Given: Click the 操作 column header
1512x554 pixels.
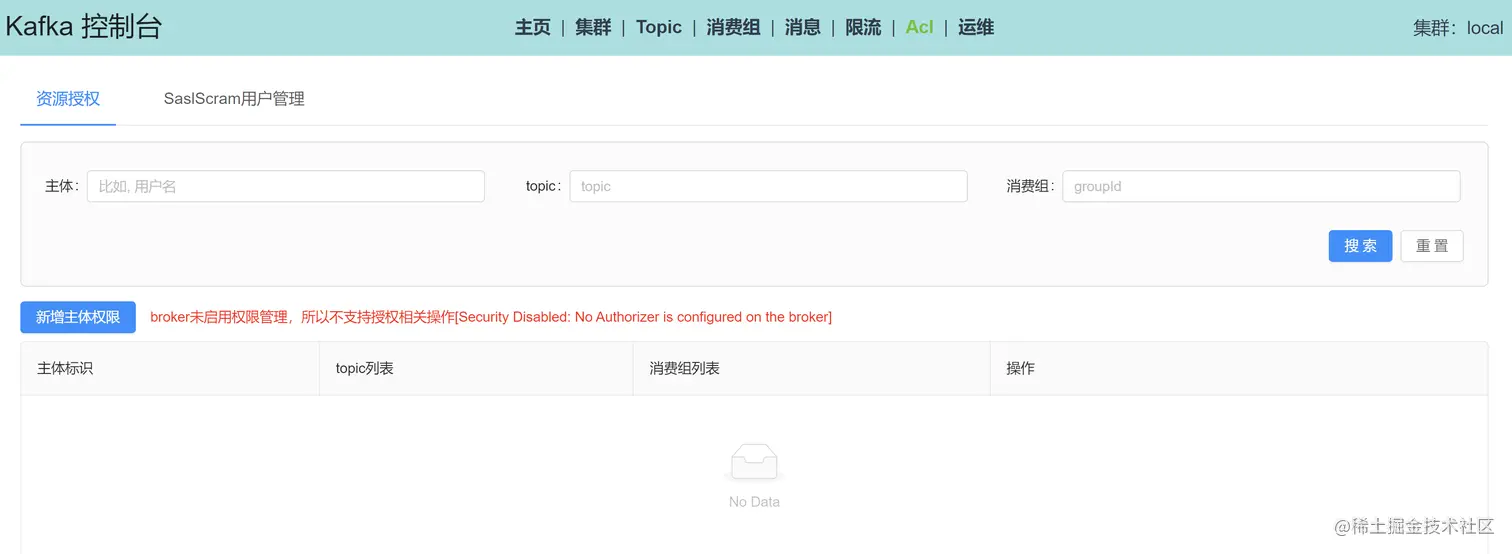Looking at the screenshot, I should pyautogui.click(x=1239, y=368).
